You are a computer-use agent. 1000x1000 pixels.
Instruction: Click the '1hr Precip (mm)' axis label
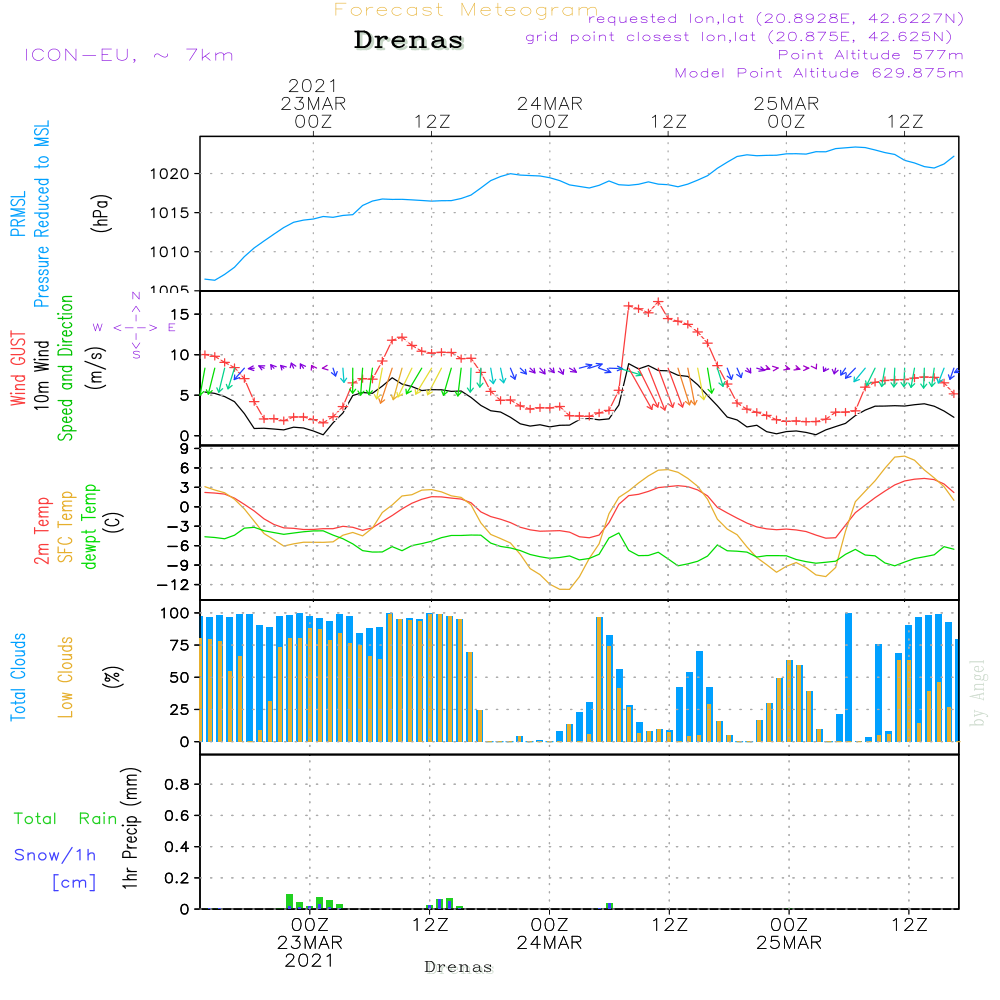[130, 828]
